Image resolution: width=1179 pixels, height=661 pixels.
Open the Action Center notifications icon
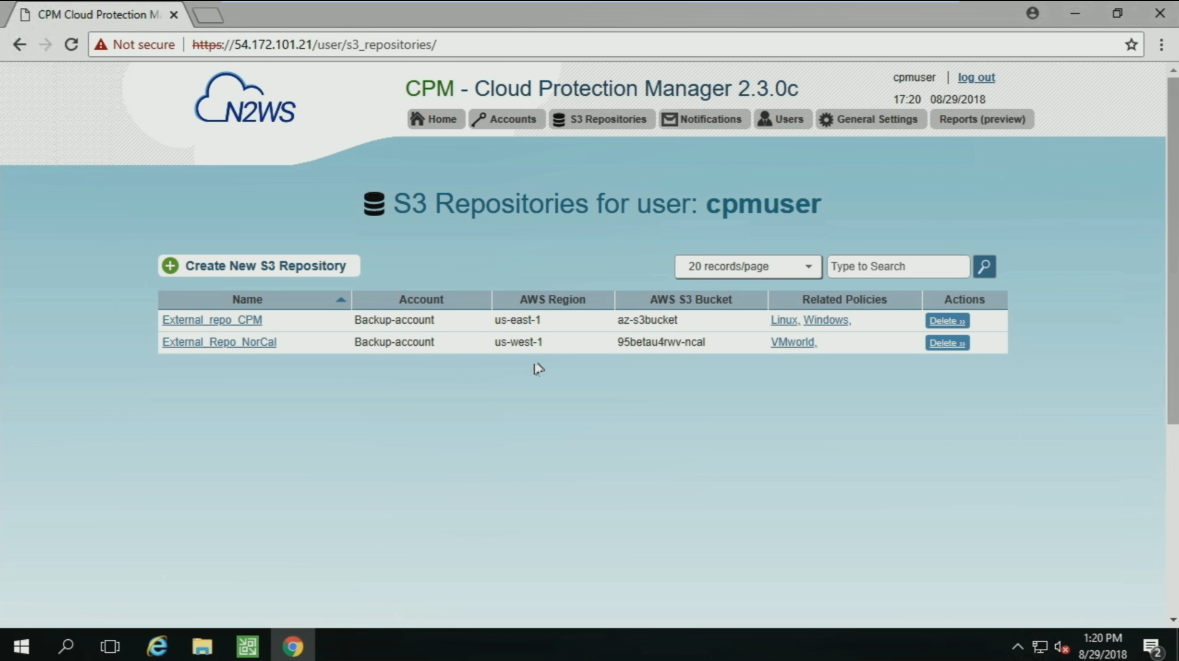click(x=1152, y=647)
